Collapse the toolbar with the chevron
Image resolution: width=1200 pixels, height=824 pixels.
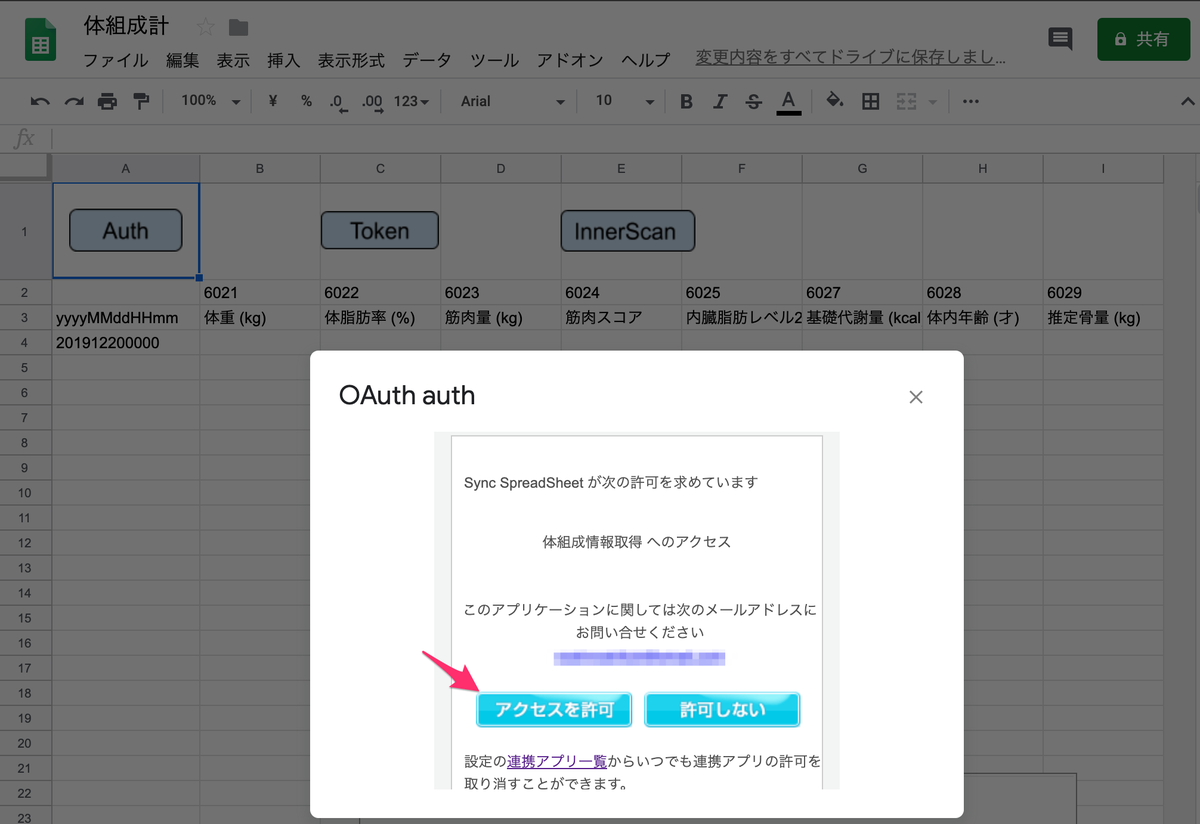point(1187,101)
